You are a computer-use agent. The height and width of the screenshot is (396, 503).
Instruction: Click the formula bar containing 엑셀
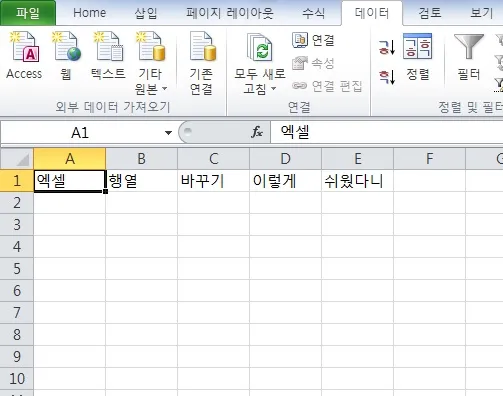[387, 132]
